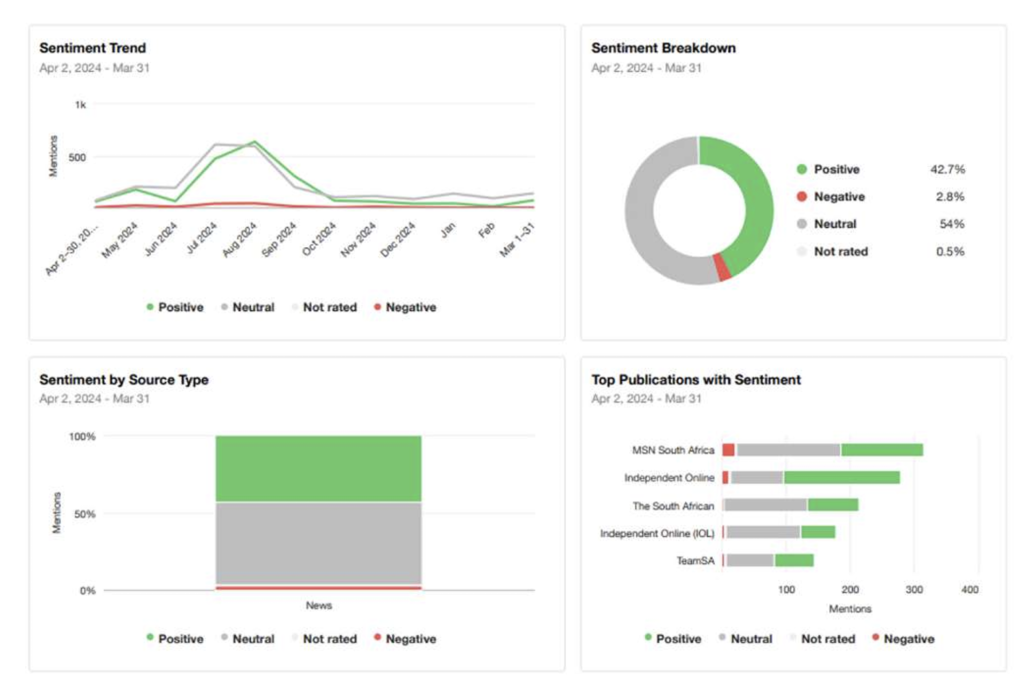1024x681 pixels.
Task: Toggle Positive legend in Sentiment Trend chart
Action: (x=174, y=308)
